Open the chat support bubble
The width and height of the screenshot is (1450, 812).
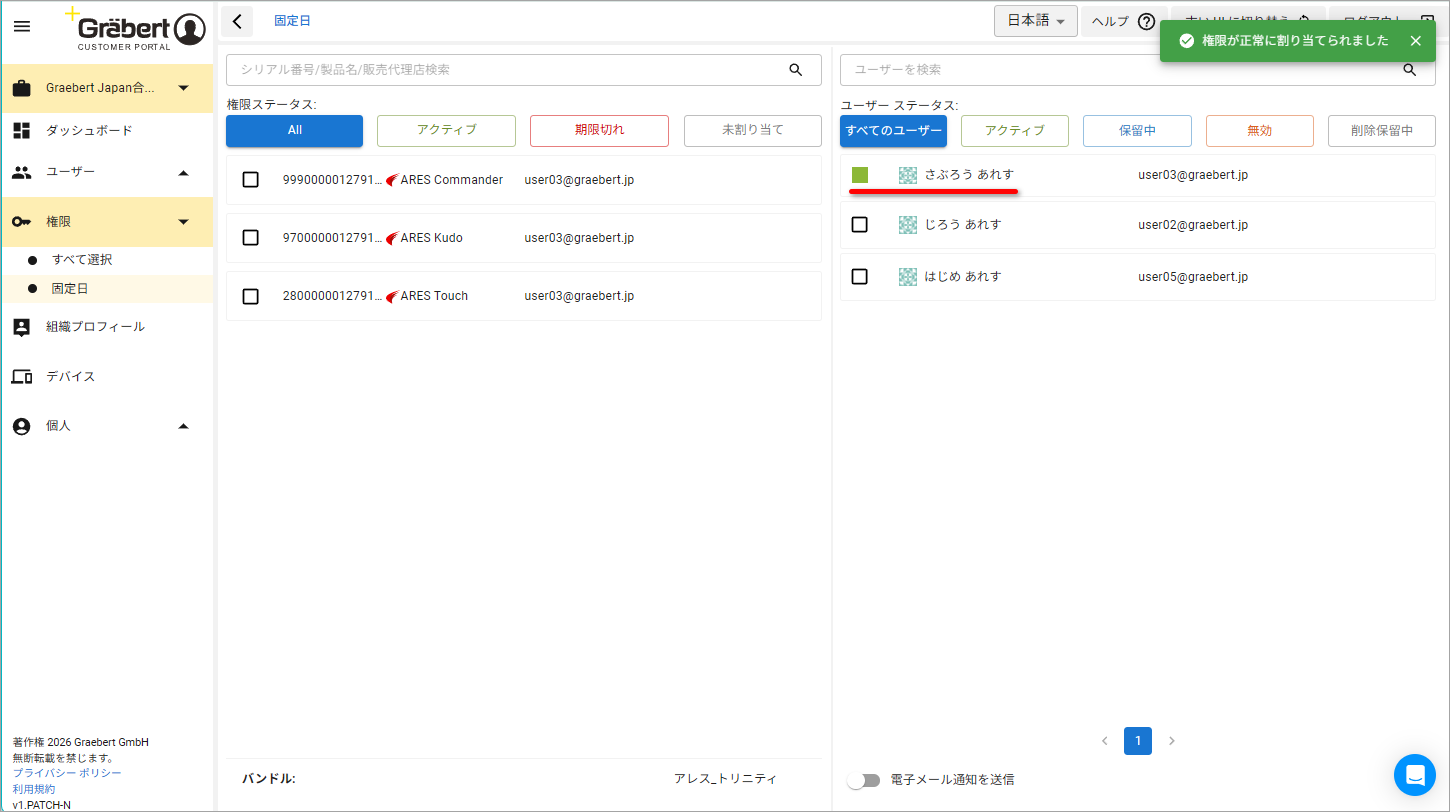[x=1415, y=775]
